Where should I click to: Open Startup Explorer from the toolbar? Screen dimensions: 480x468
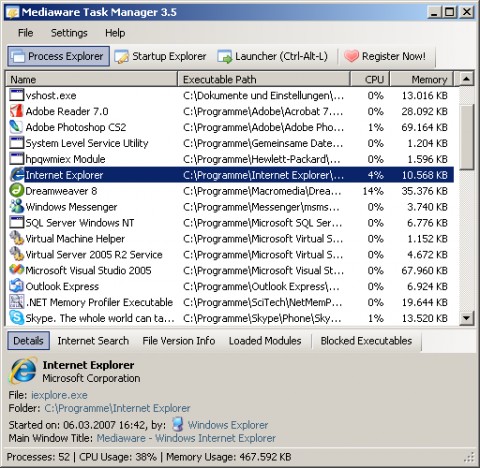[x=160, y=56]
